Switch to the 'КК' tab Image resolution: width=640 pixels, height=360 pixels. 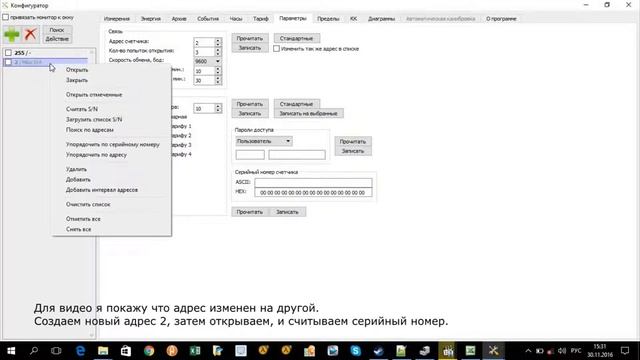click(x=353, y=19)
